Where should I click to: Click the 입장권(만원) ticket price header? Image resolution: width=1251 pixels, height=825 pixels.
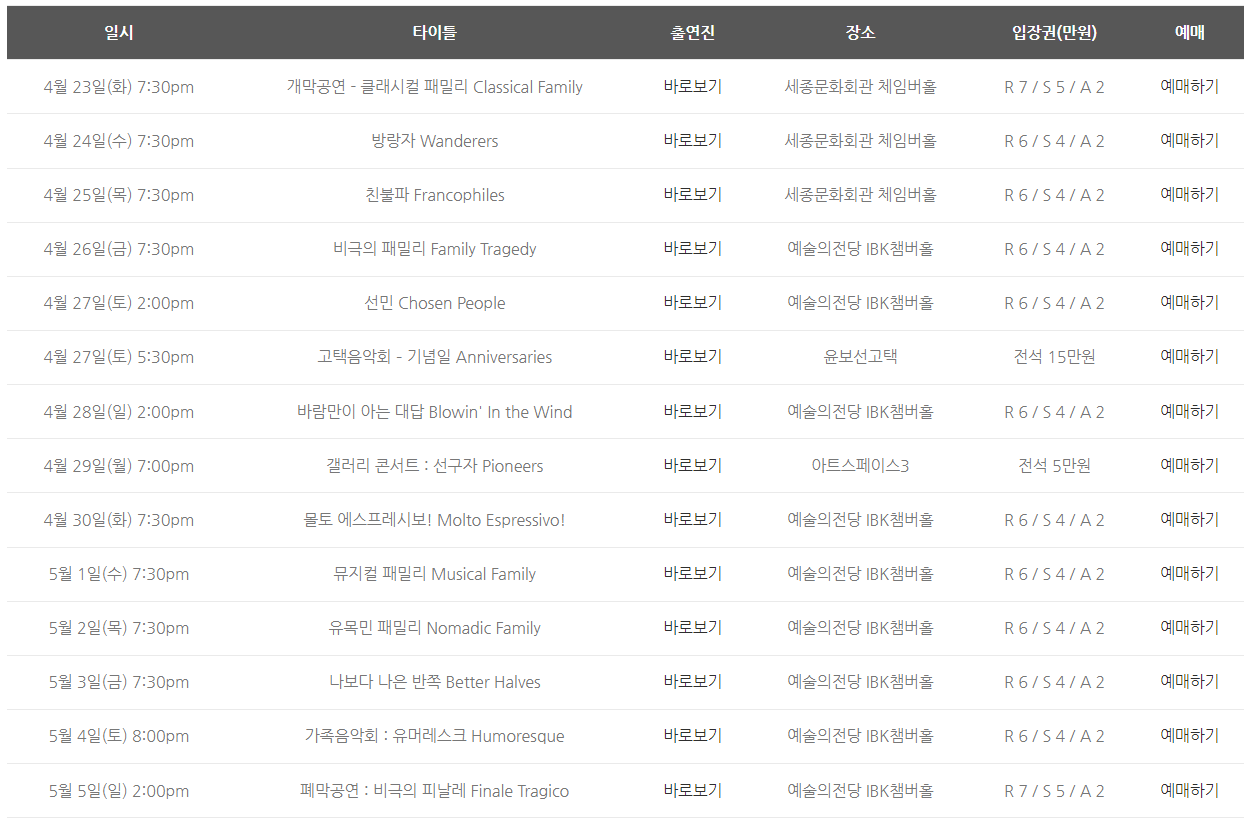pos(1052,31)
